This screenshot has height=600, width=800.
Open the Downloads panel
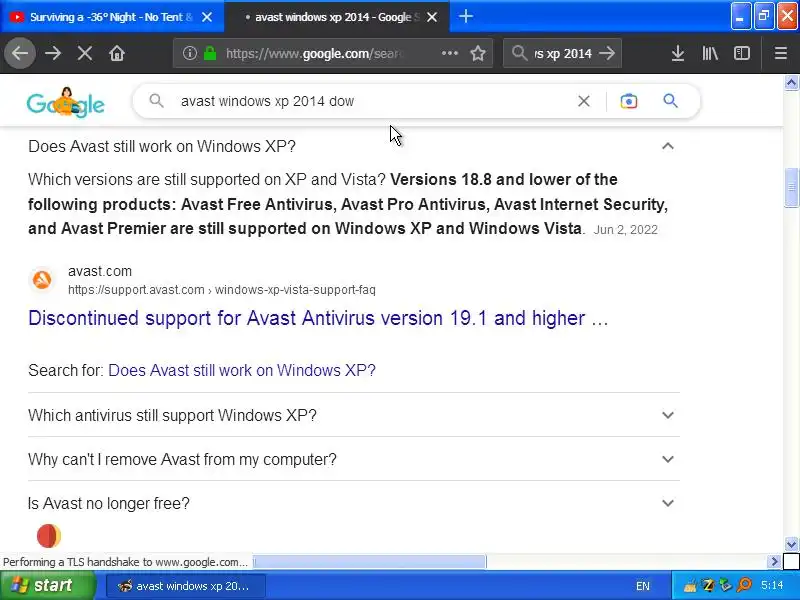[x=678, y=53]
